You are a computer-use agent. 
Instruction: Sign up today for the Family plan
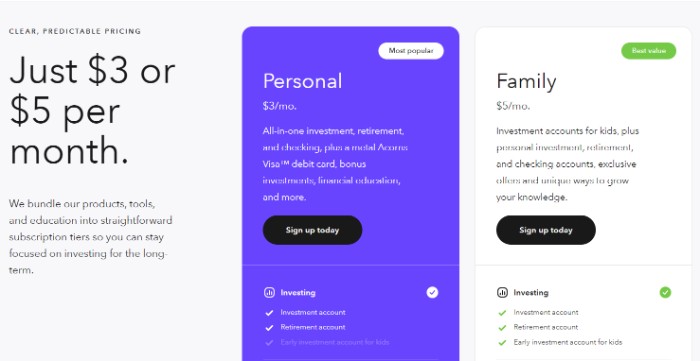tap(546, 230)
